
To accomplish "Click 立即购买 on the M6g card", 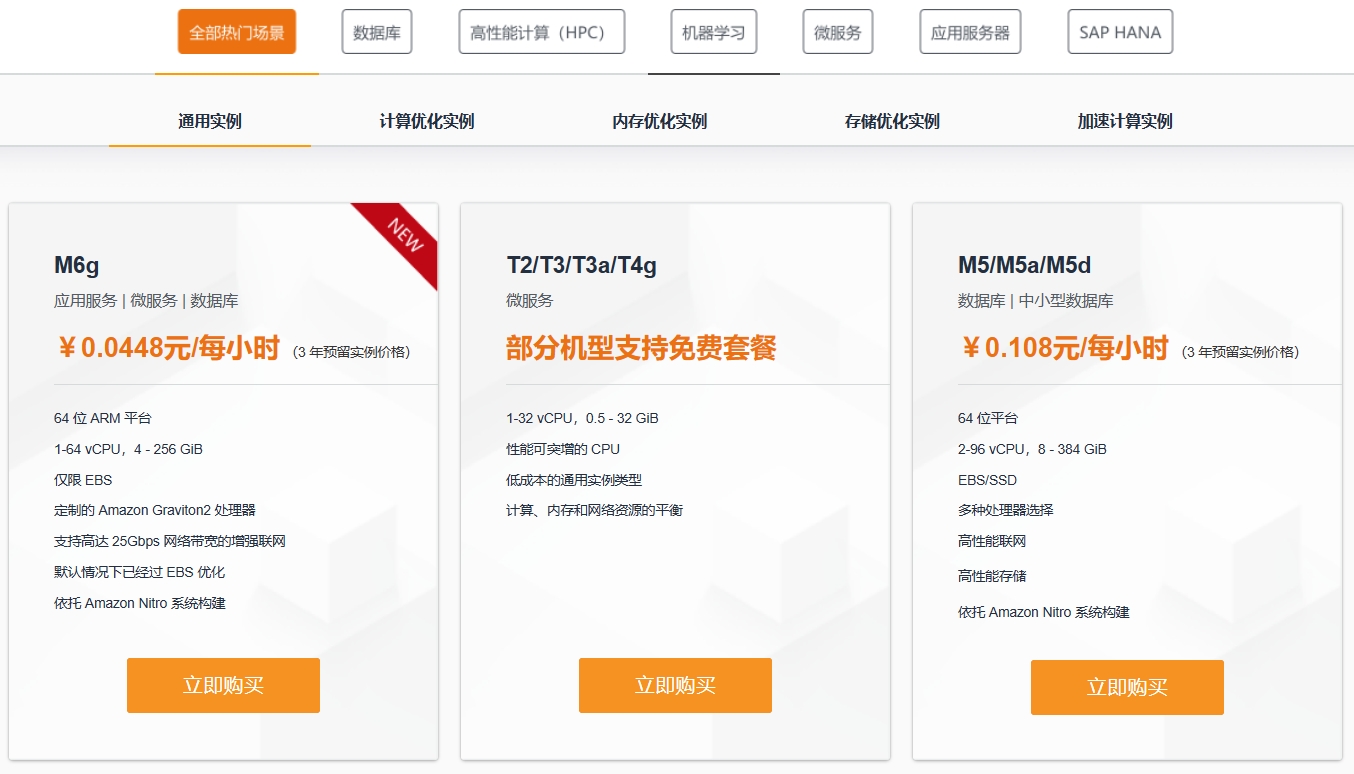I will pyautogui.click(x=223, y=685).
